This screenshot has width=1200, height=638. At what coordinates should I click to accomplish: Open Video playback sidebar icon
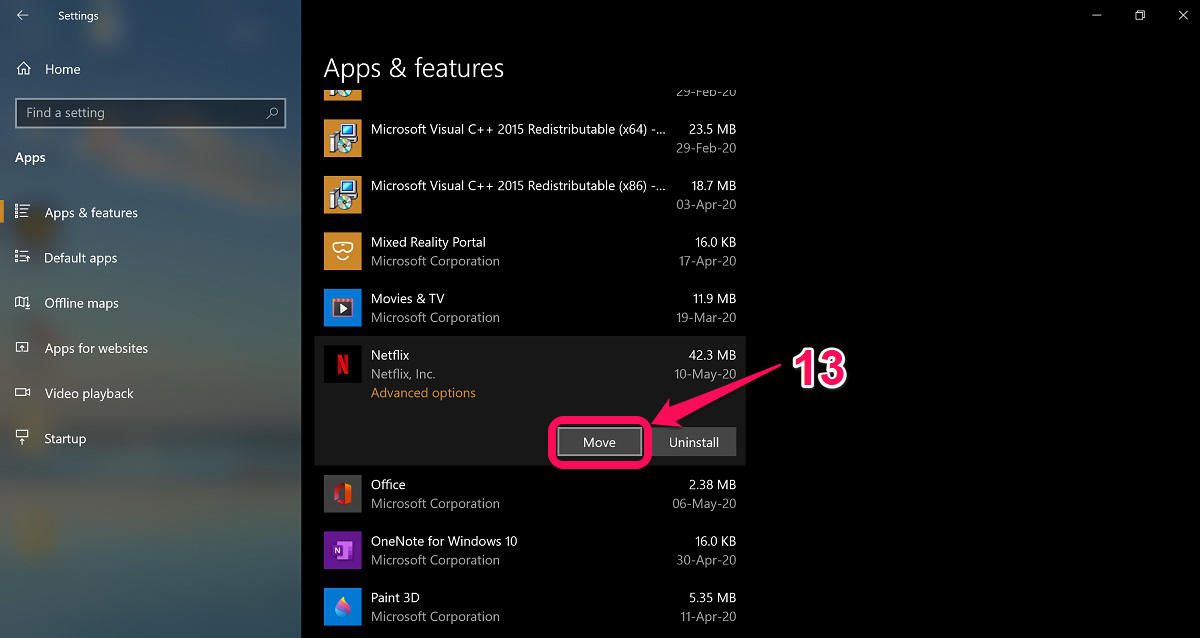pyautogui.click(x=22, y=393)
